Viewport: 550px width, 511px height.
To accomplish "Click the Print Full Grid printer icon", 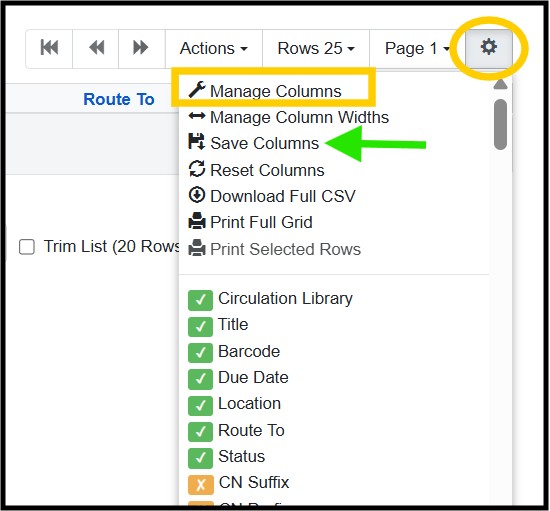I will click(x=197, y=221).
